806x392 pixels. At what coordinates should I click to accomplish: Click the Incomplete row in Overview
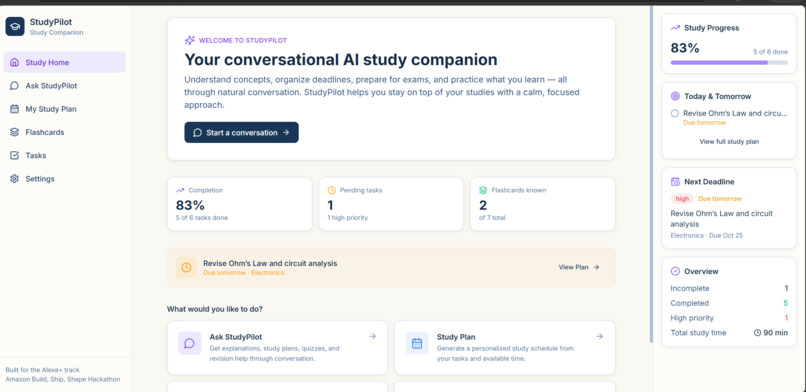[x=729, y=288]
